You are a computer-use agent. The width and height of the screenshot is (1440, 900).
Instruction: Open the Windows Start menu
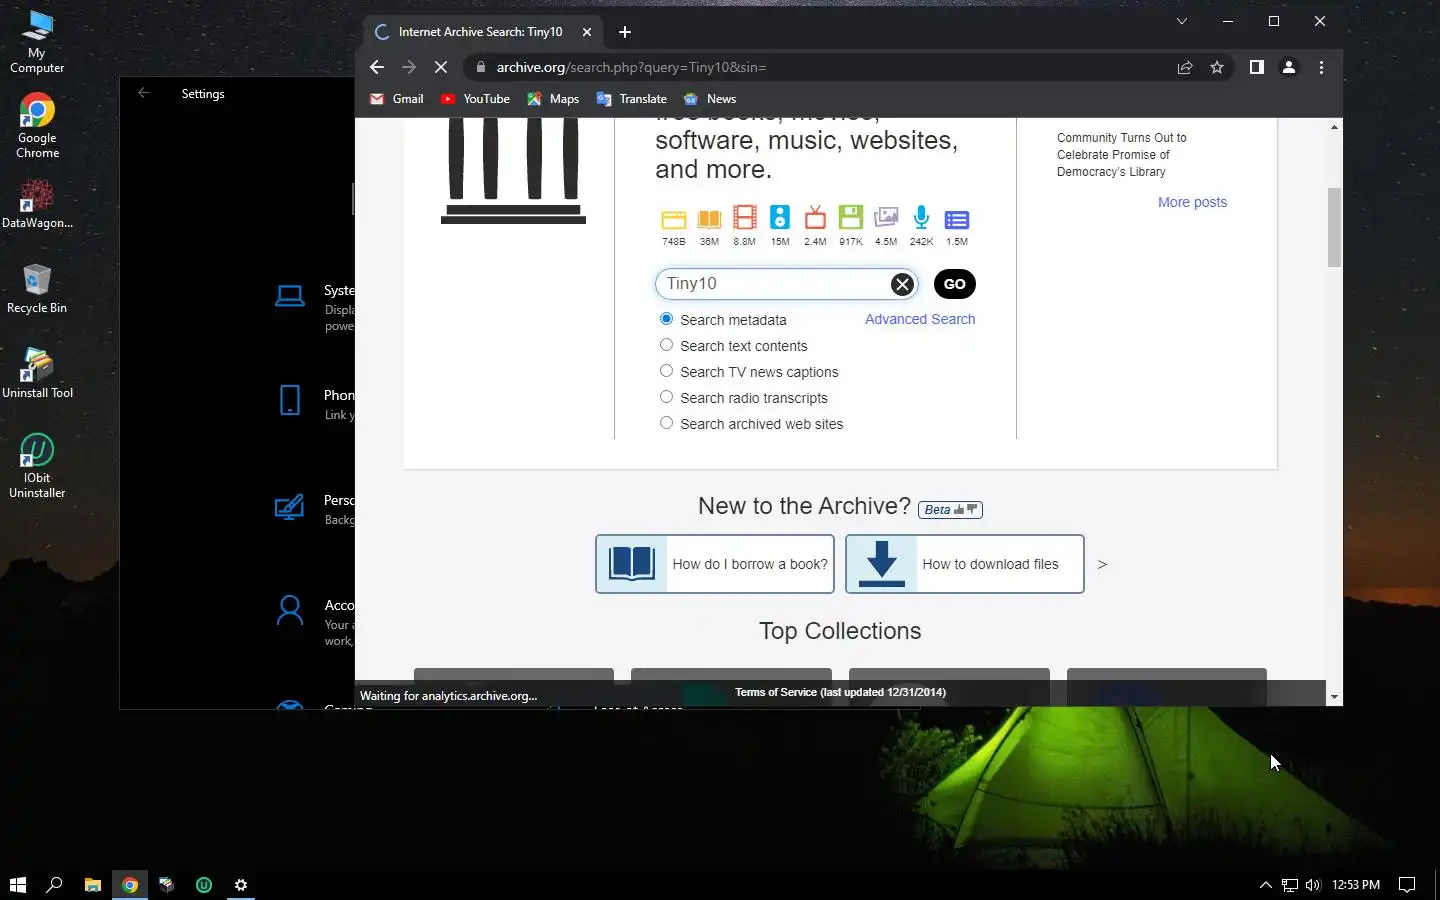click(17, 884)
